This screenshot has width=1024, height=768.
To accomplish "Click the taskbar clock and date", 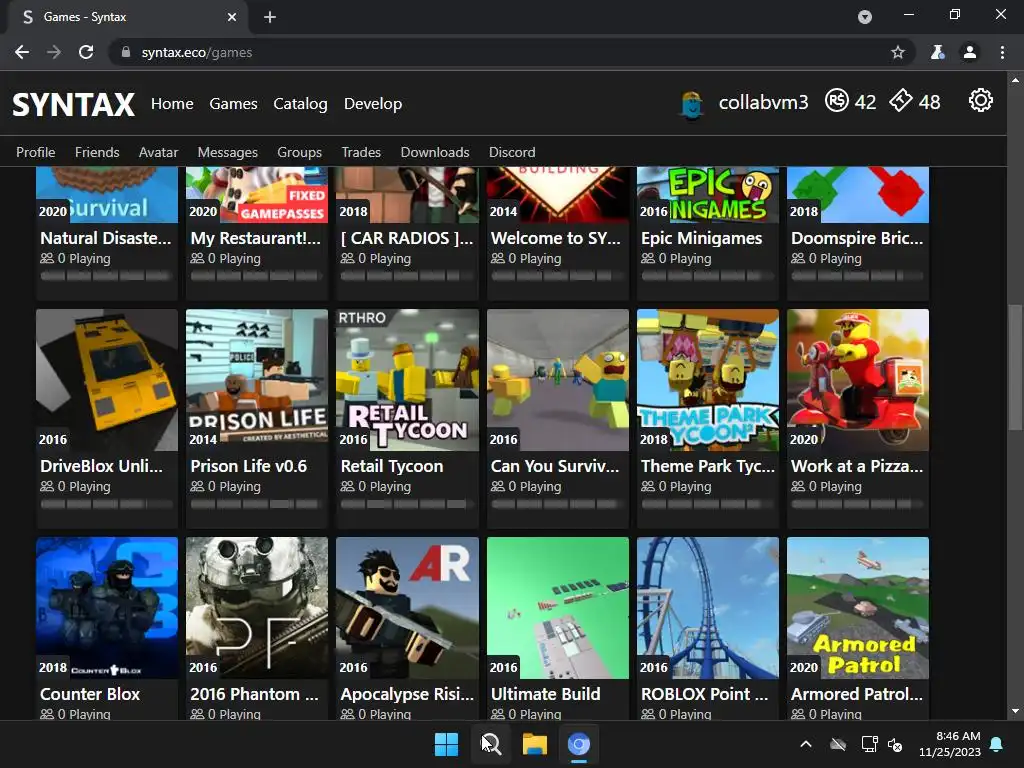I will coord(950,744).
